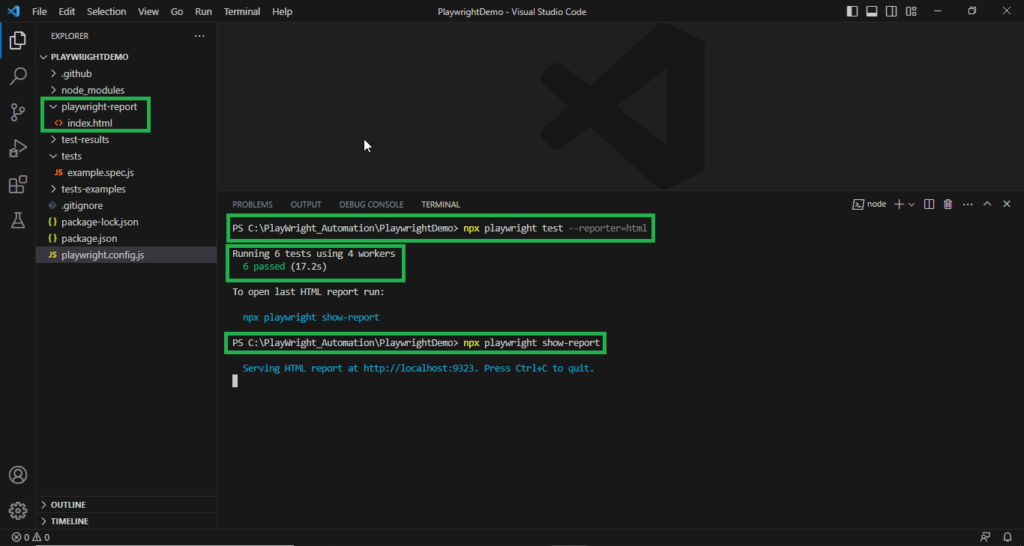Screen dimensions: 1024x546
Task: Maximize the panel with the up chevron
Action: [987, 204]
